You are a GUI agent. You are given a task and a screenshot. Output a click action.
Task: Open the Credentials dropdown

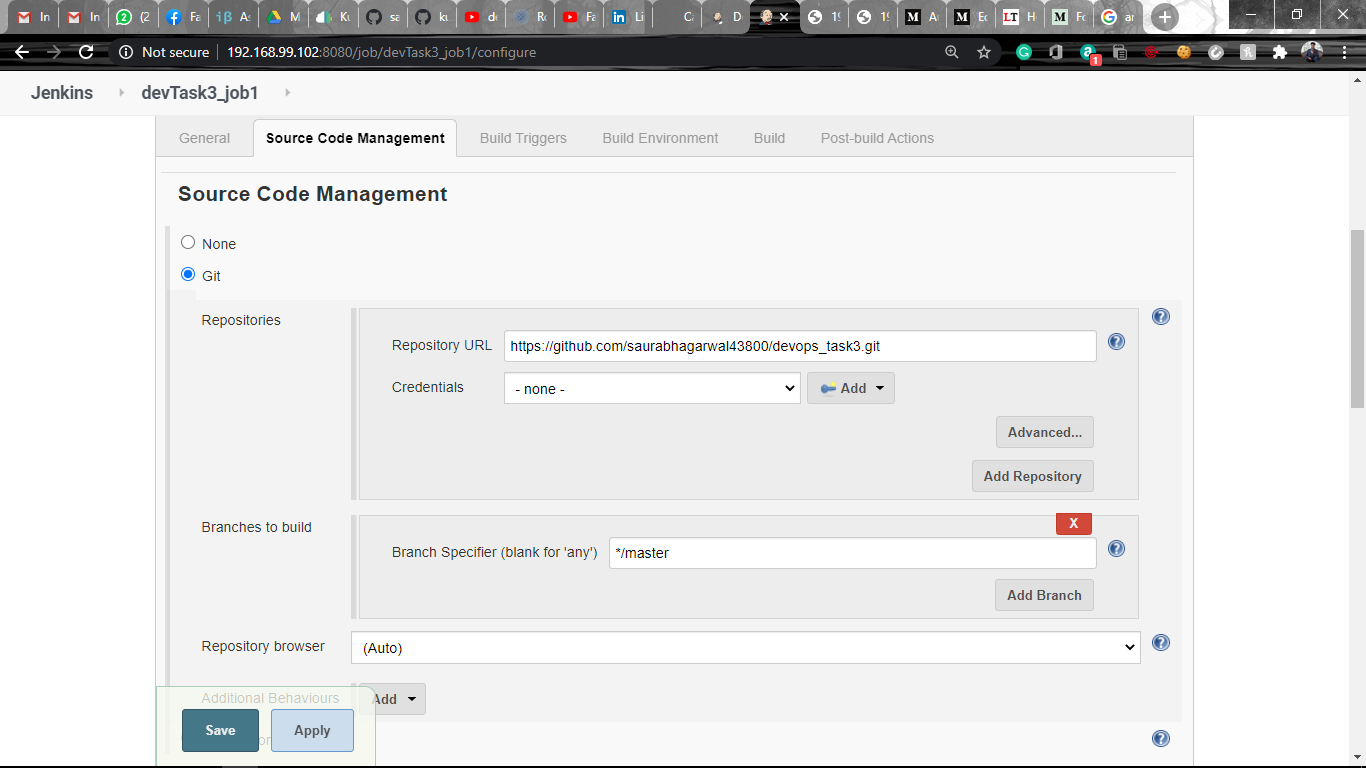[652, 387]
